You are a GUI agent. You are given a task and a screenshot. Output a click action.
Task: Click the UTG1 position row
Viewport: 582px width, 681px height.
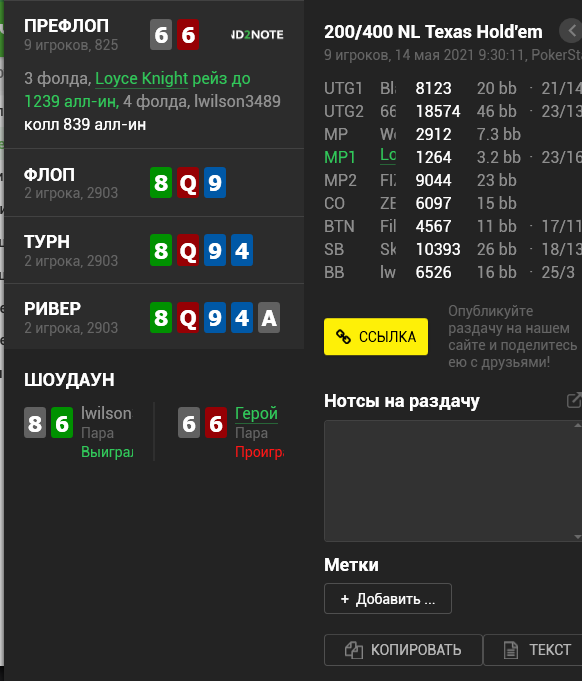click(453, 88)
